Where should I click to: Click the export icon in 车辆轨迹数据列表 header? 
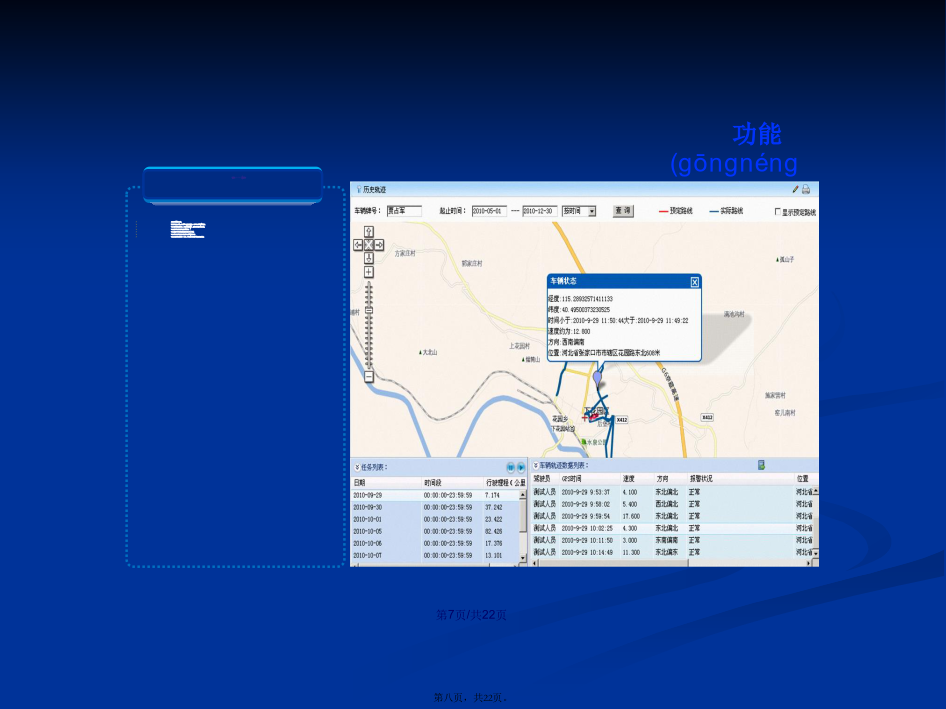pos(761,465)
